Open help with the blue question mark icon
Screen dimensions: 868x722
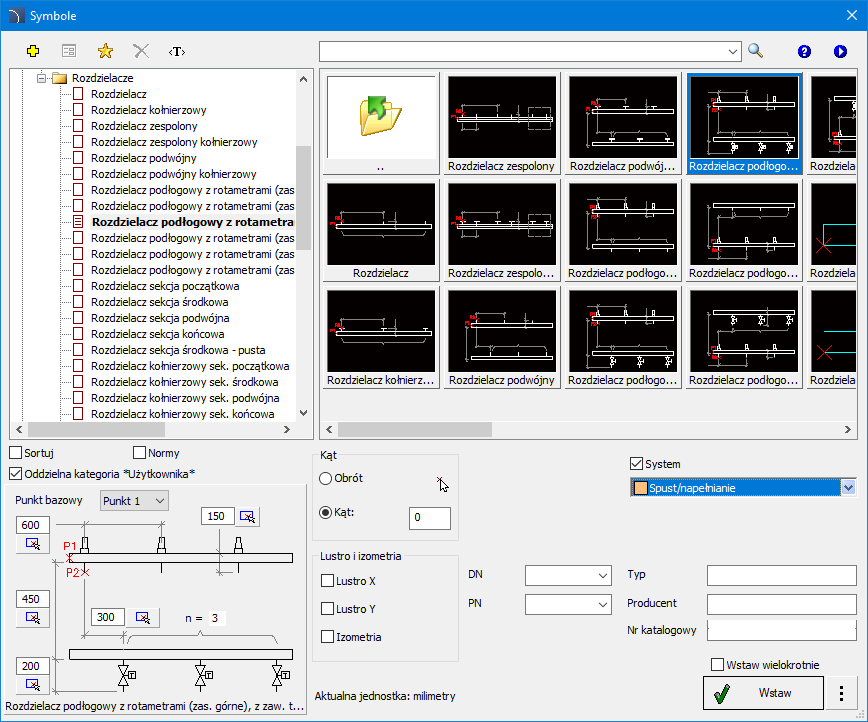[804, 51]
